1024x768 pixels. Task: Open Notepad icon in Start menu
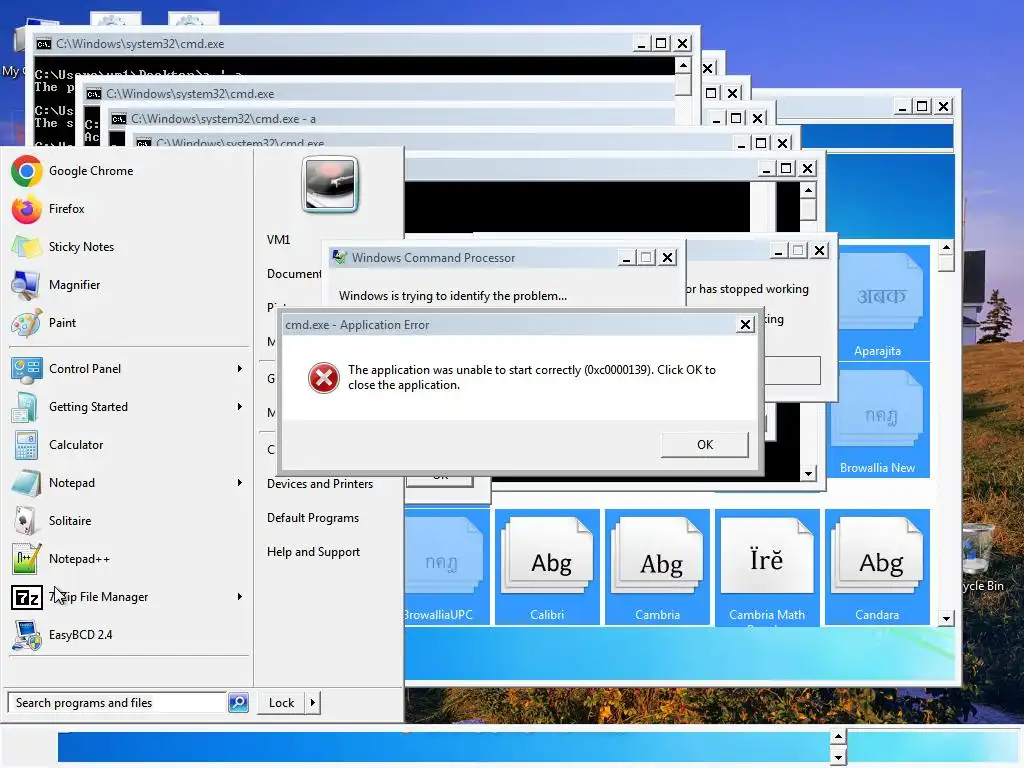point(26,483)
